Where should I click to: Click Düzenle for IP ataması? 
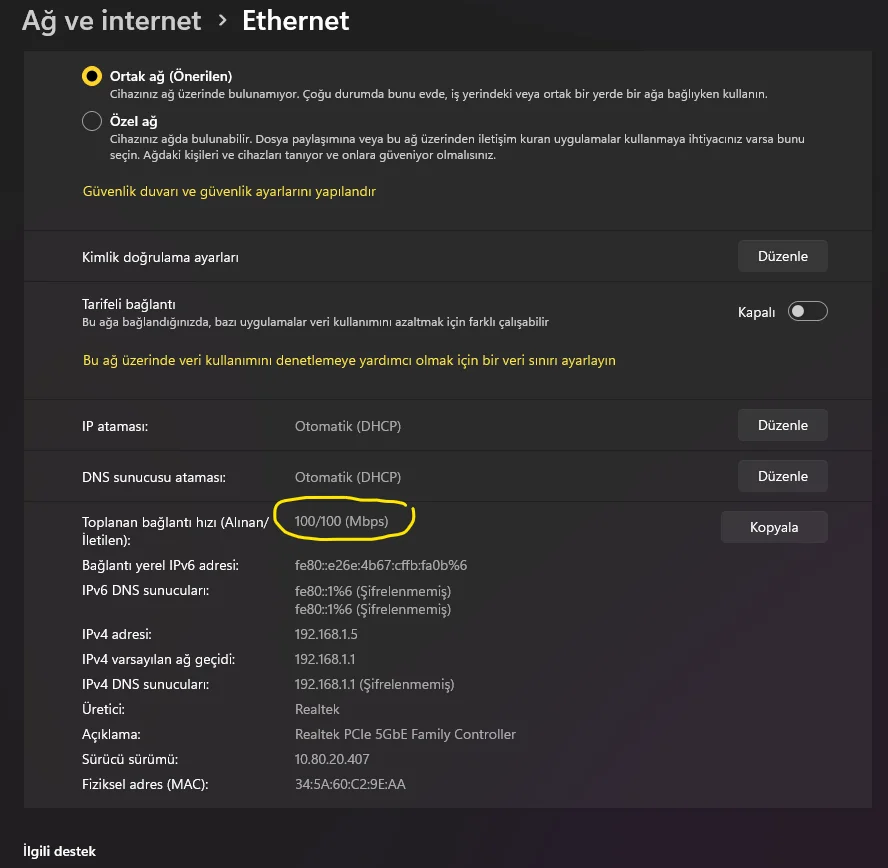pyautogui.click(x=783, y=425)
